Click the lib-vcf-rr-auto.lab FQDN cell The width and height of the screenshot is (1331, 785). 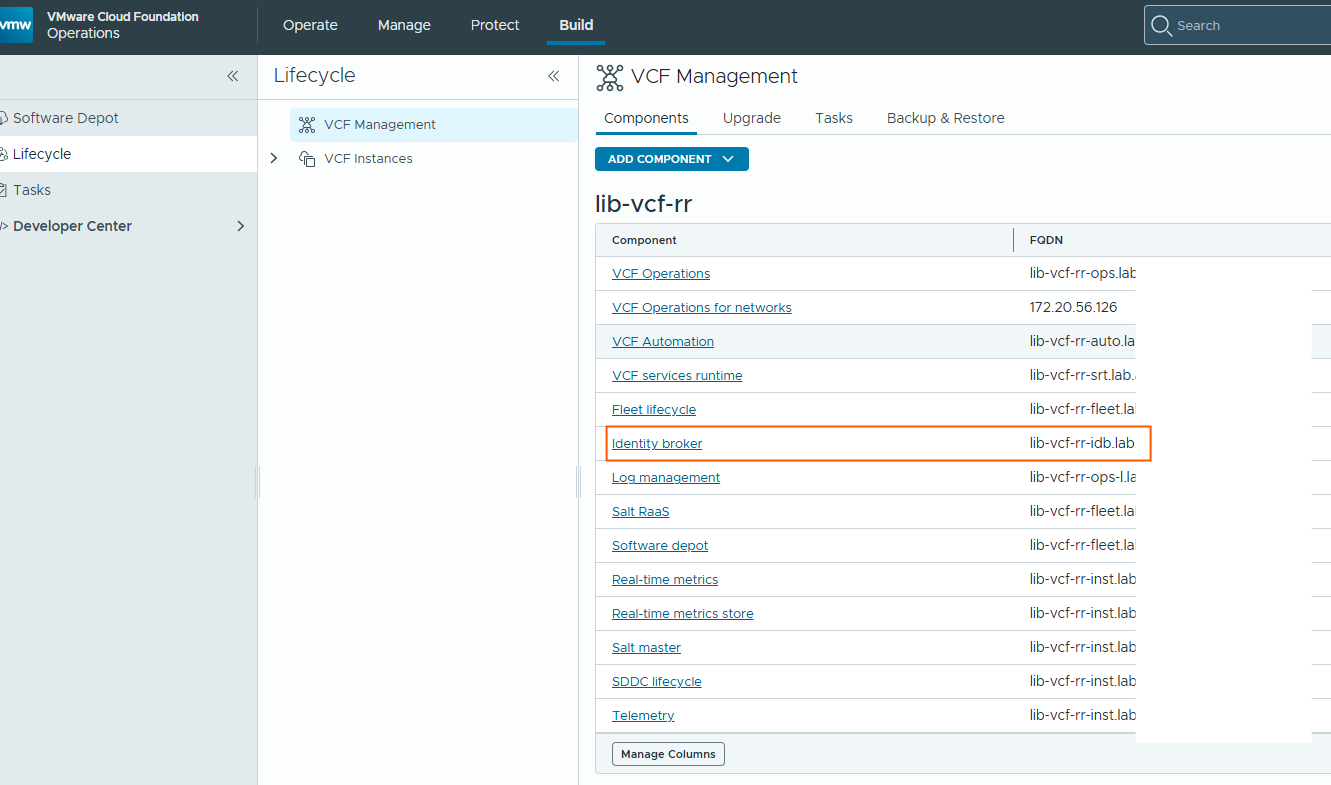[x=1083, y=342]
